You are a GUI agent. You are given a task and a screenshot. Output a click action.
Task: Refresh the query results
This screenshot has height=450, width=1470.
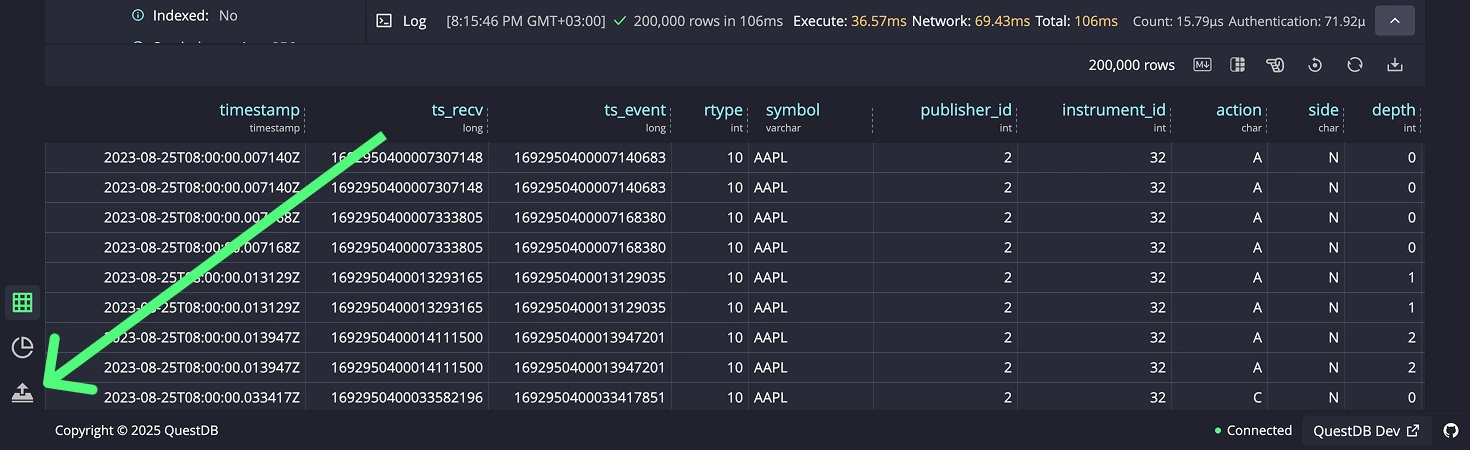(x=1355, y=65)
